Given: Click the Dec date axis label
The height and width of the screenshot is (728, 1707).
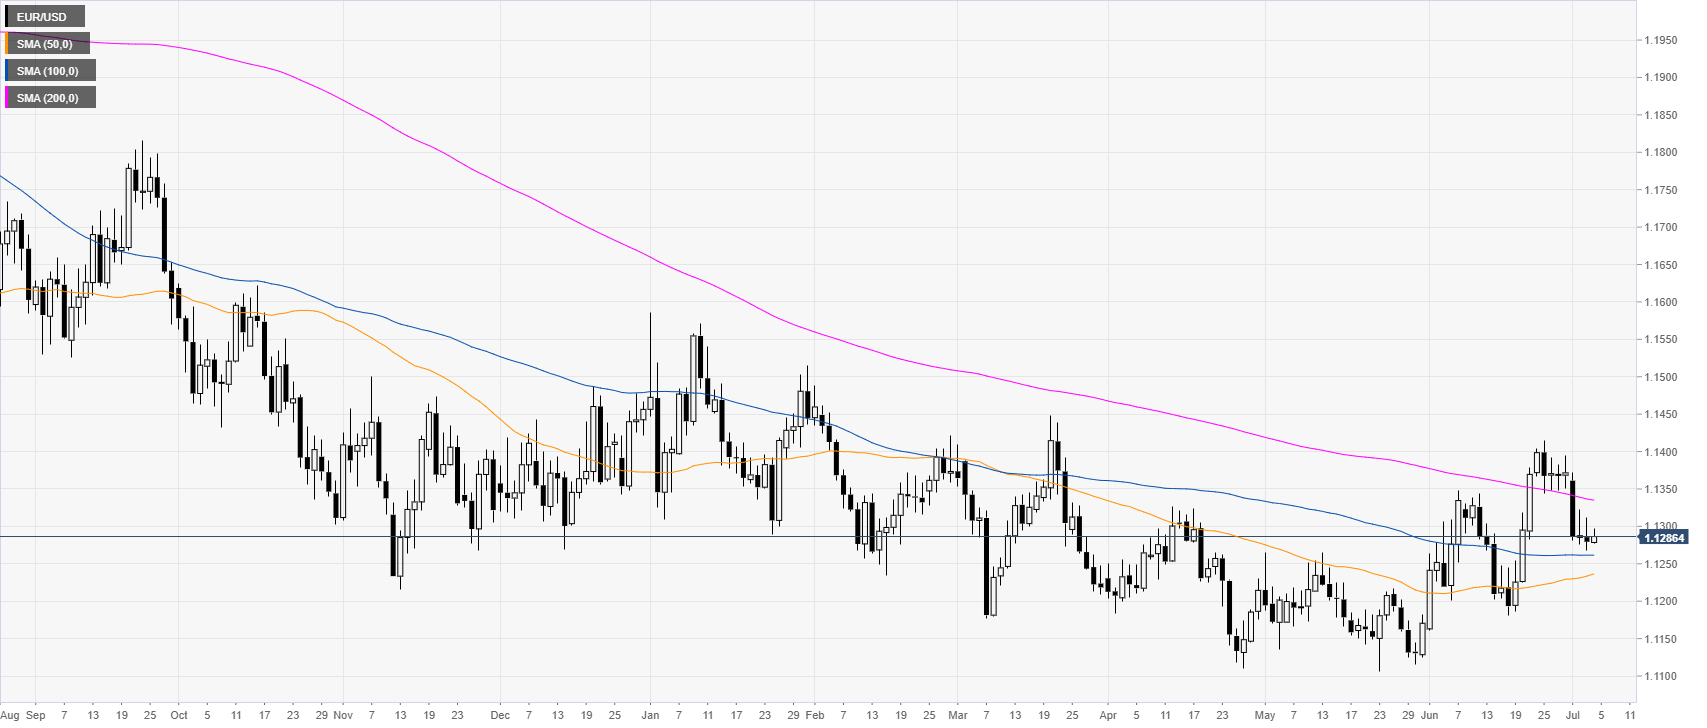Looking at the screenshot, I should click(x=500, y=715).
